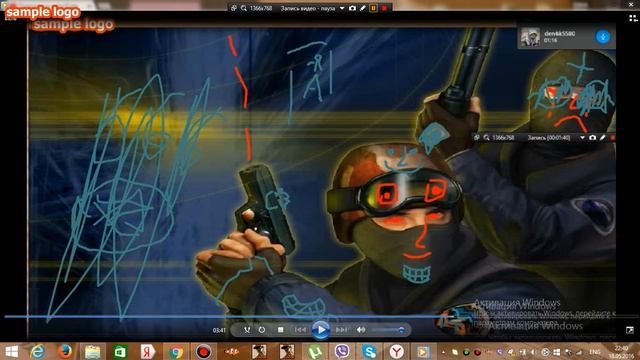Image resolution: width=640 pixels, height=360 pixels.
Task: Click the ENG language indicator in tray
Action: [x=595, y=352]
